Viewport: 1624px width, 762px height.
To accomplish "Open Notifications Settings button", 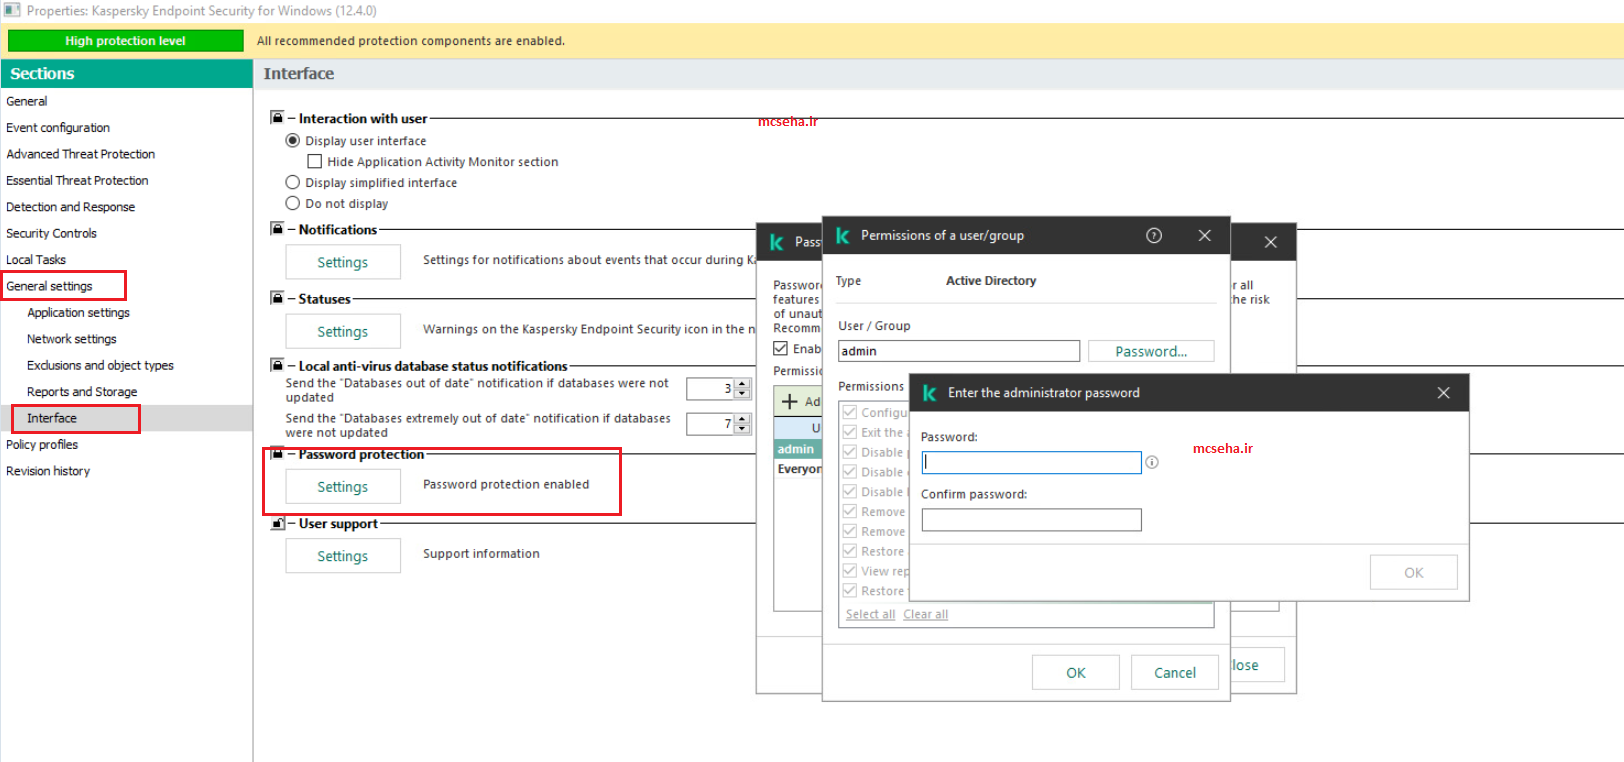I will tap(343, 262).
